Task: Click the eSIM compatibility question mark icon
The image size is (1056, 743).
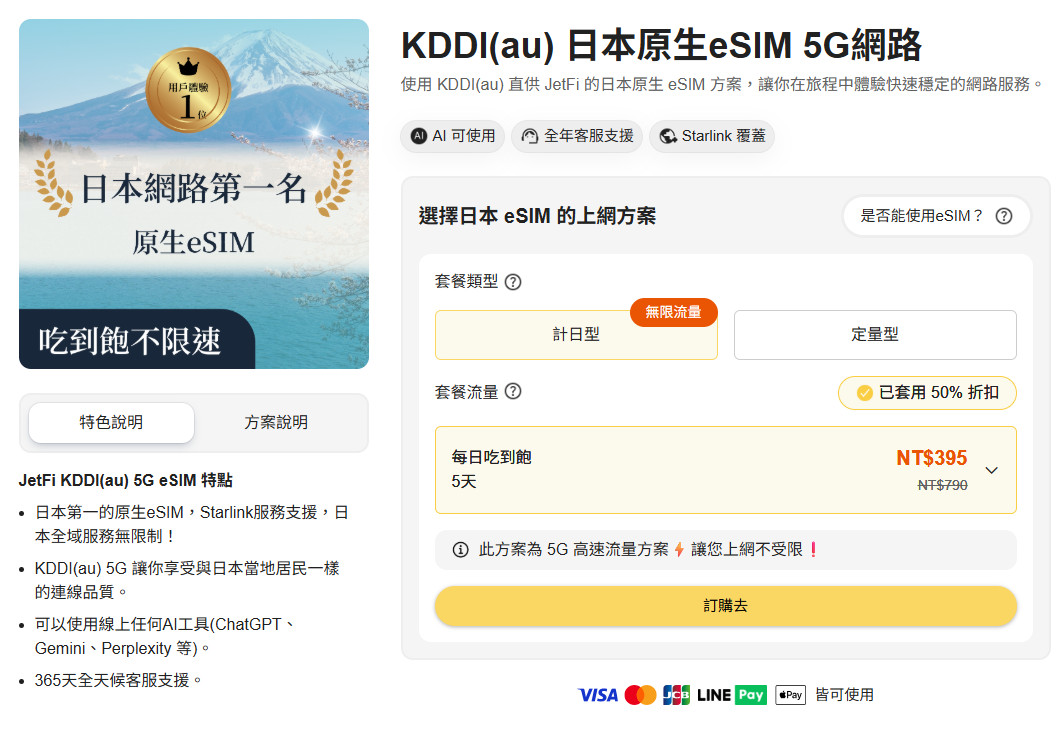Action: coord(1004,216)
